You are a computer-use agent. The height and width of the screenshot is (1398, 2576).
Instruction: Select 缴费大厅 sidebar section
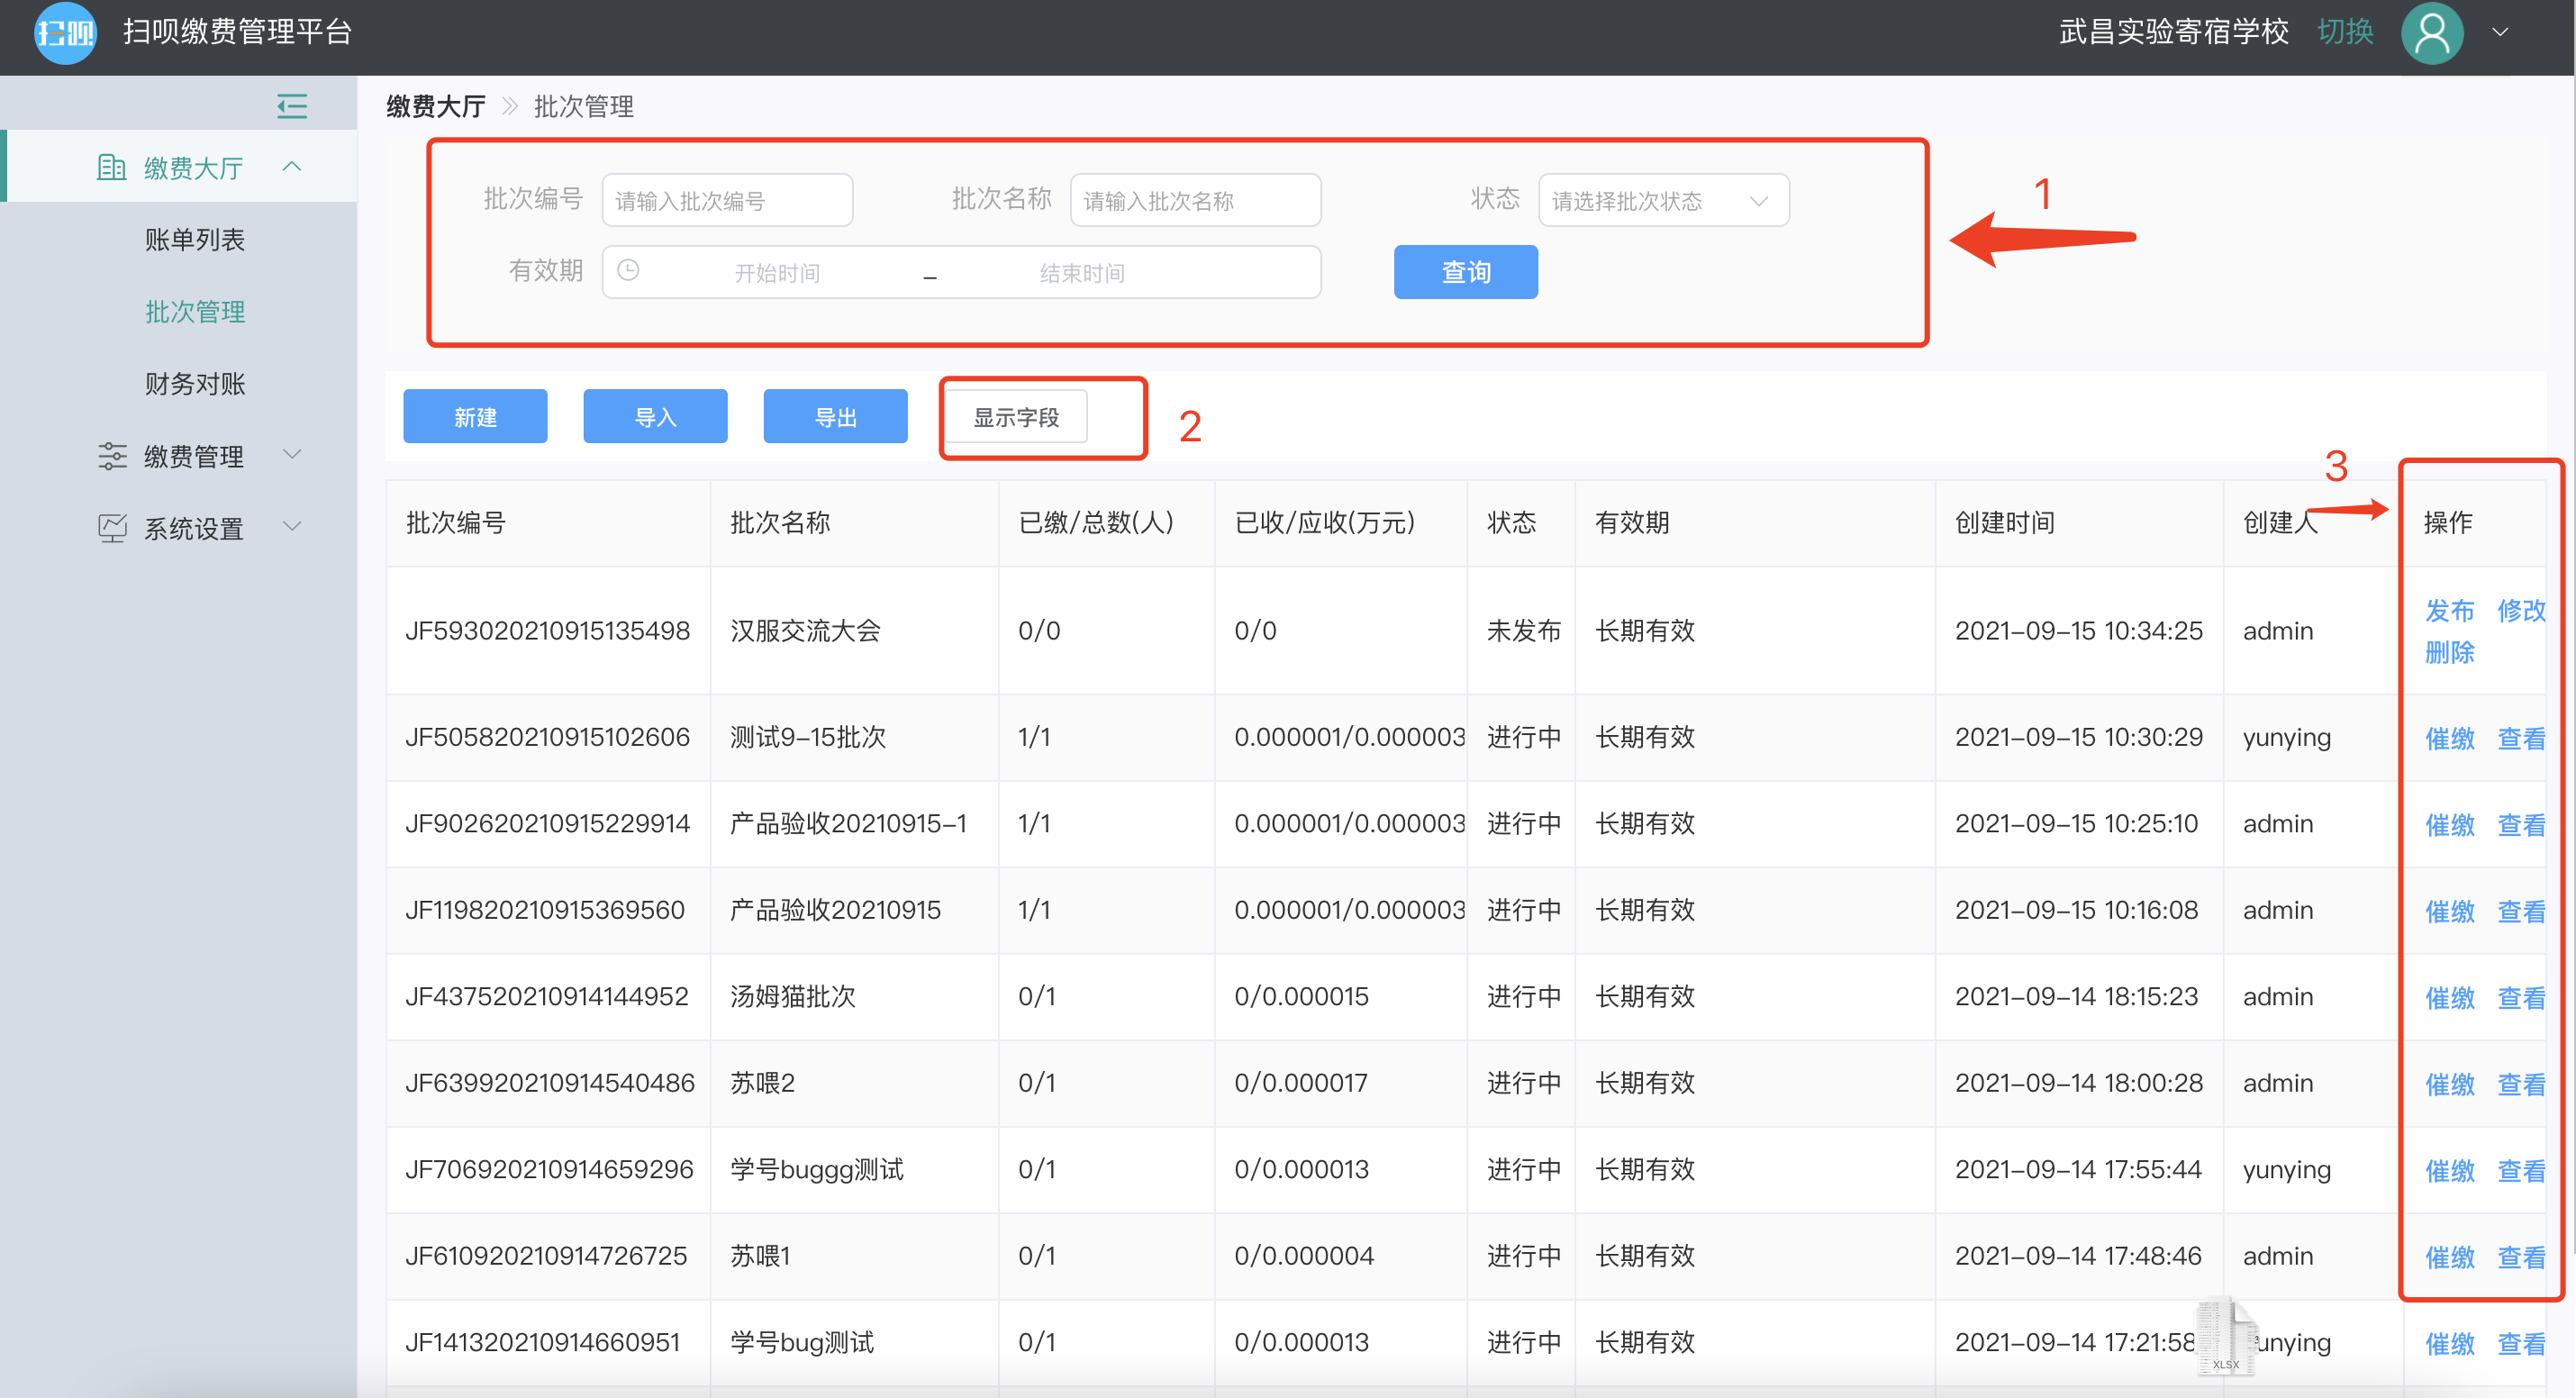(180, 167)
